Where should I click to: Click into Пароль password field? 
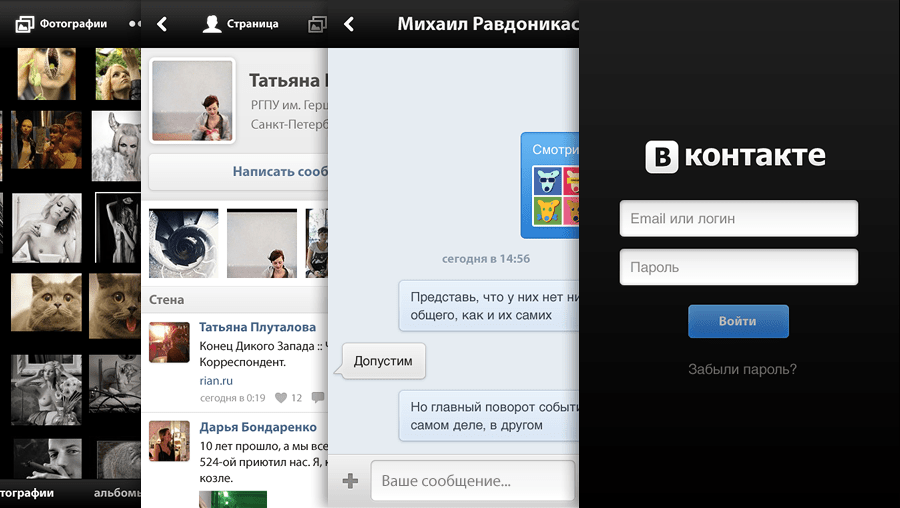pos(739,267)
